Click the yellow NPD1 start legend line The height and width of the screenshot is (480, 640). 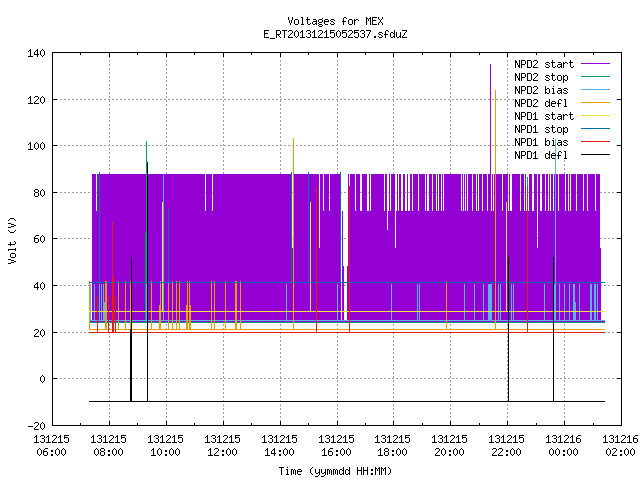click(595, 116)
